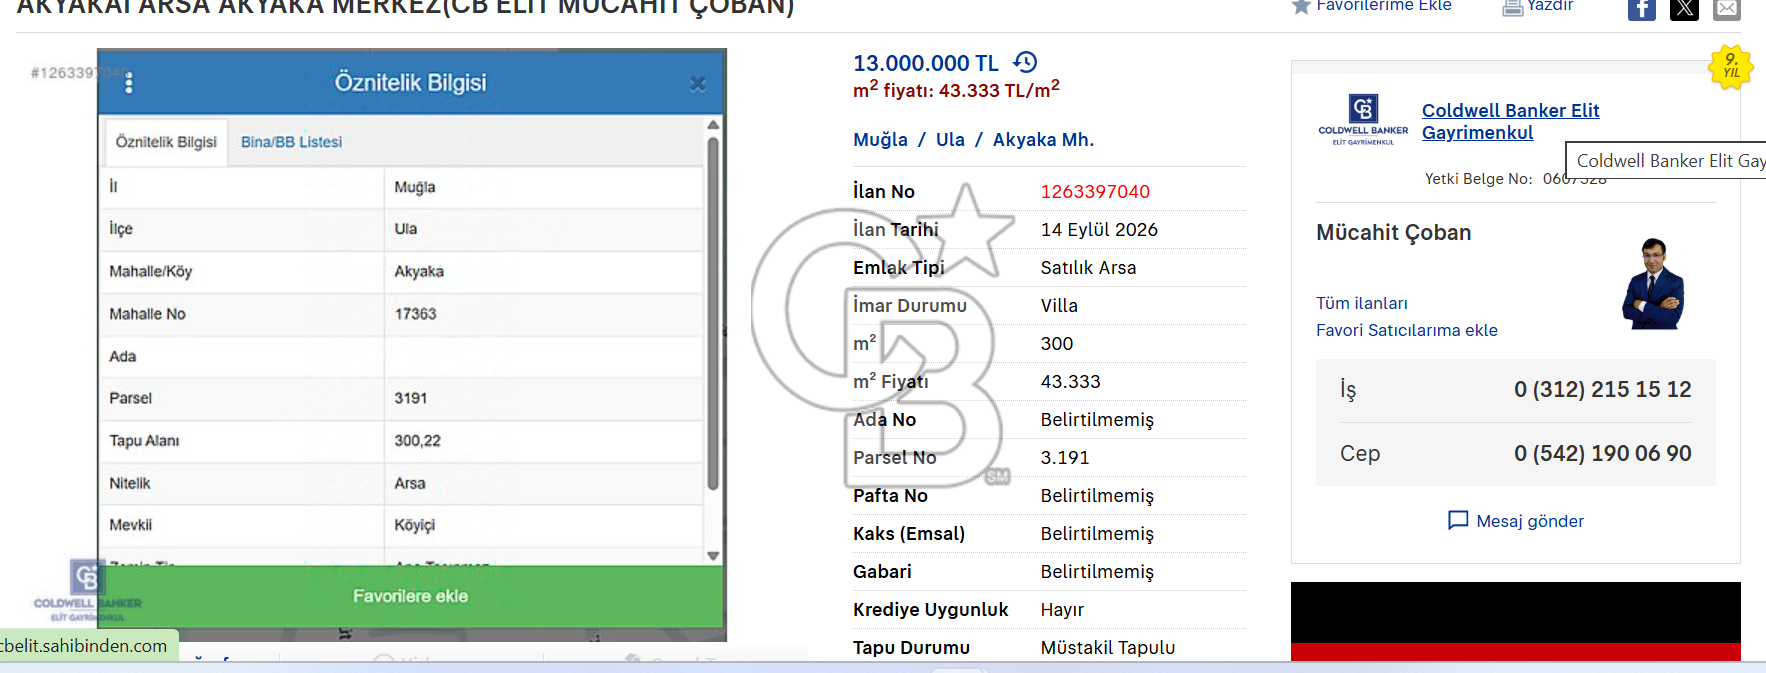Viewport: 1766px width, 673px height.
Task: Click the İl value Muğla in attribute table
Action: point(414,187)
